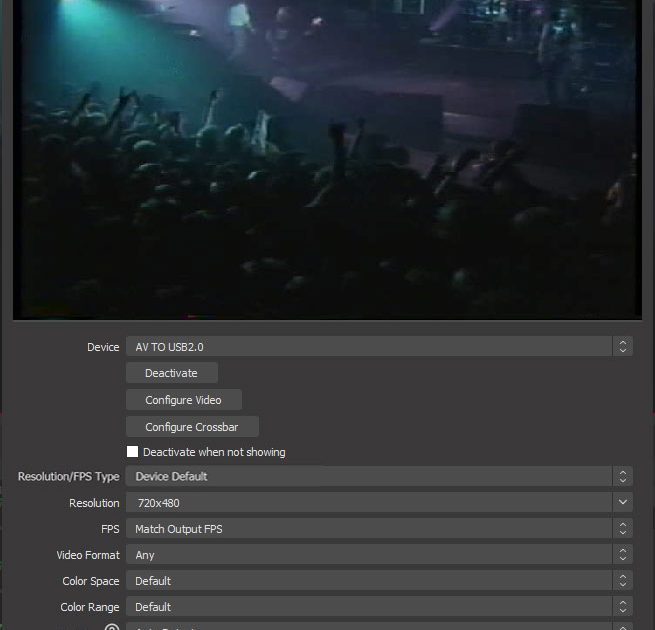The width and height of the screenshot is (655, 630).
Task: Open the Configure Video dialog
Action: coord(183,400)
